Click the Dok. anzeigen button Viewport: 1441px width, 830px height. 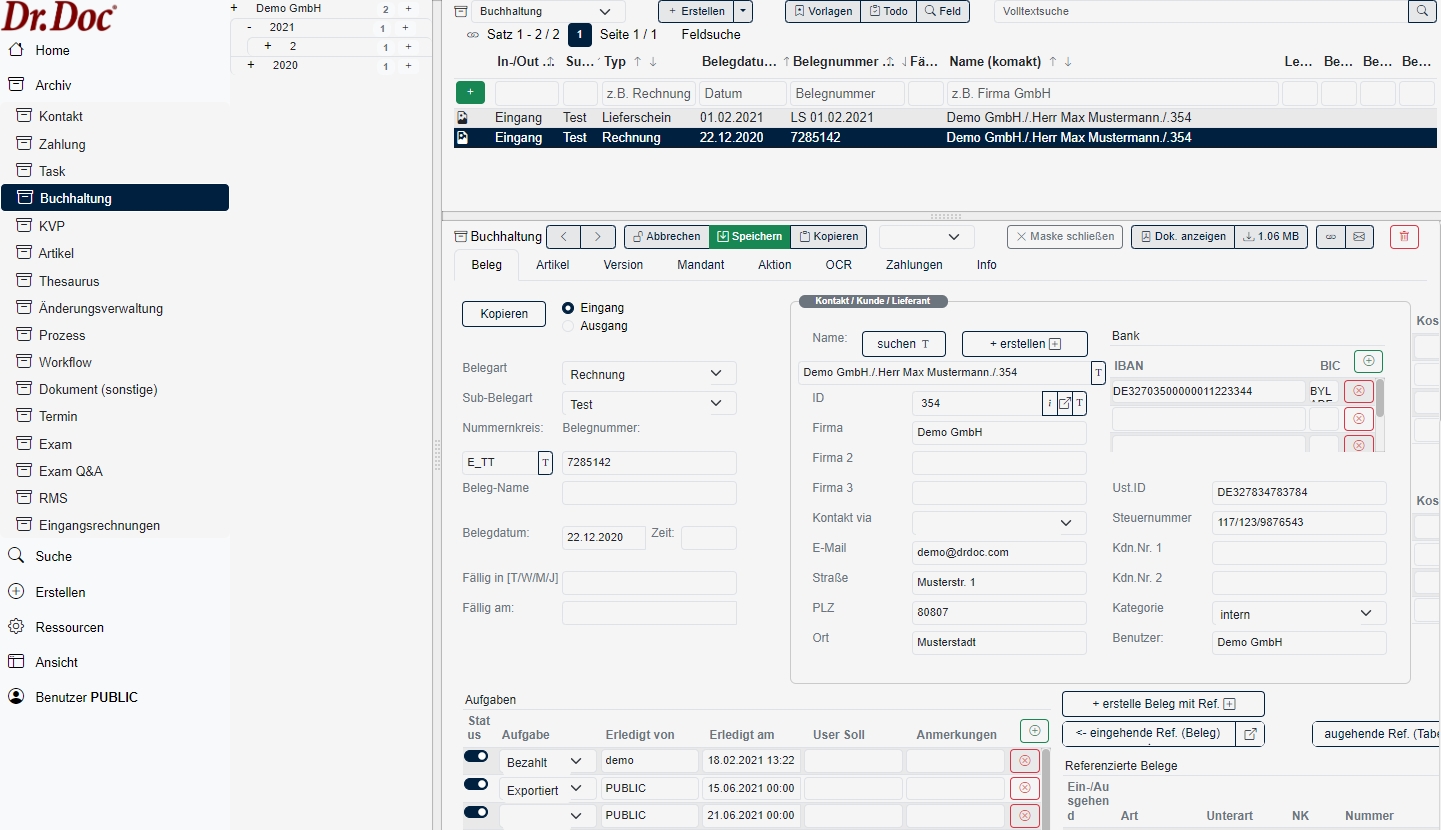point(1183,237)
